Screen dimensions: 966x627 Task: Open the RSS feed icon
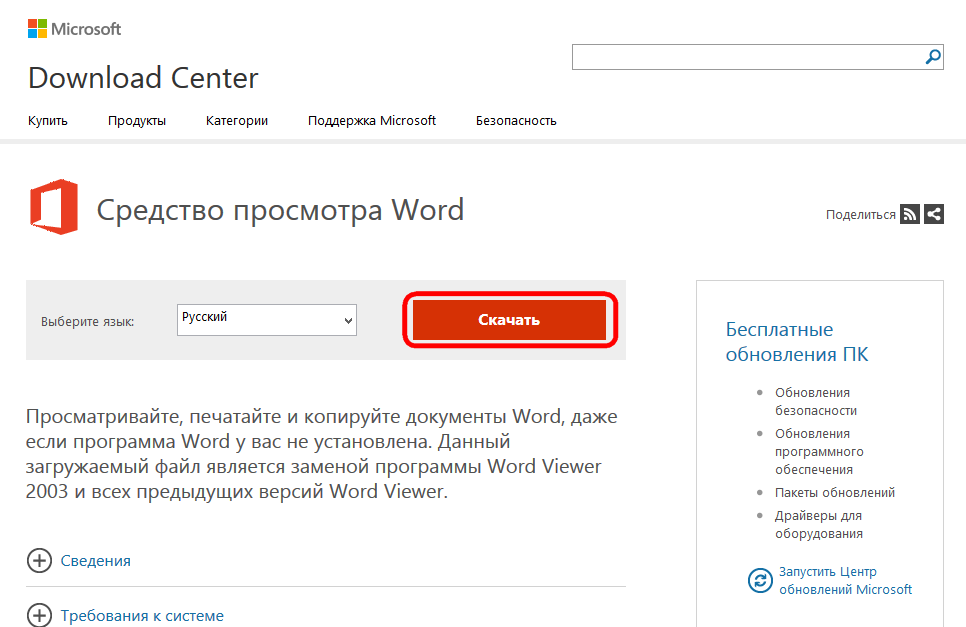coord(909,213)
